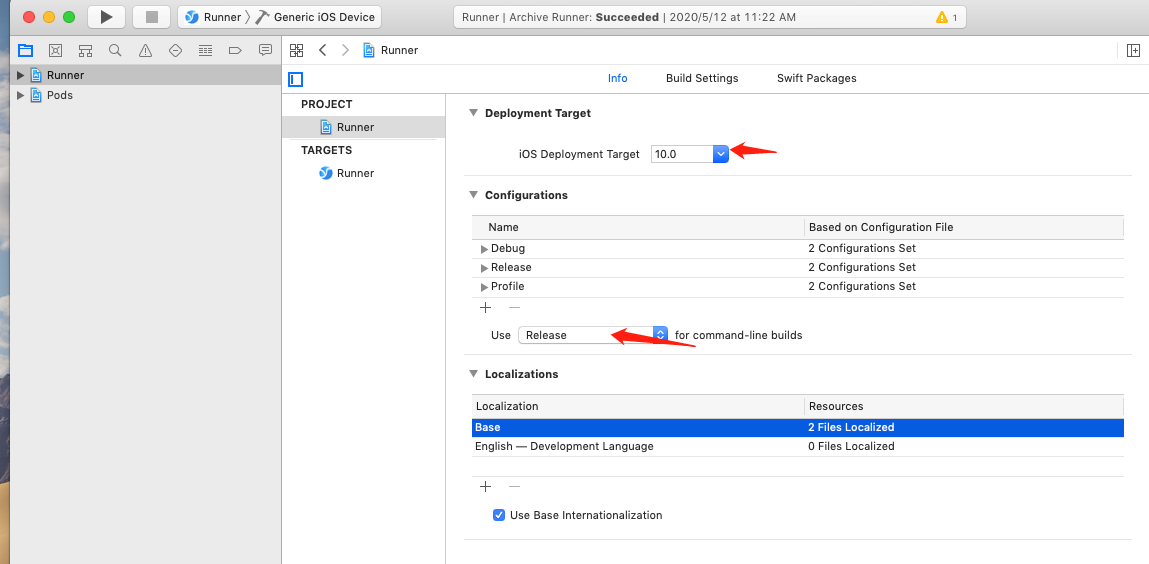This screenshot has height=564, width=1149.
Task: Go back with the left chevron
Action: click(x=322, y=51)
